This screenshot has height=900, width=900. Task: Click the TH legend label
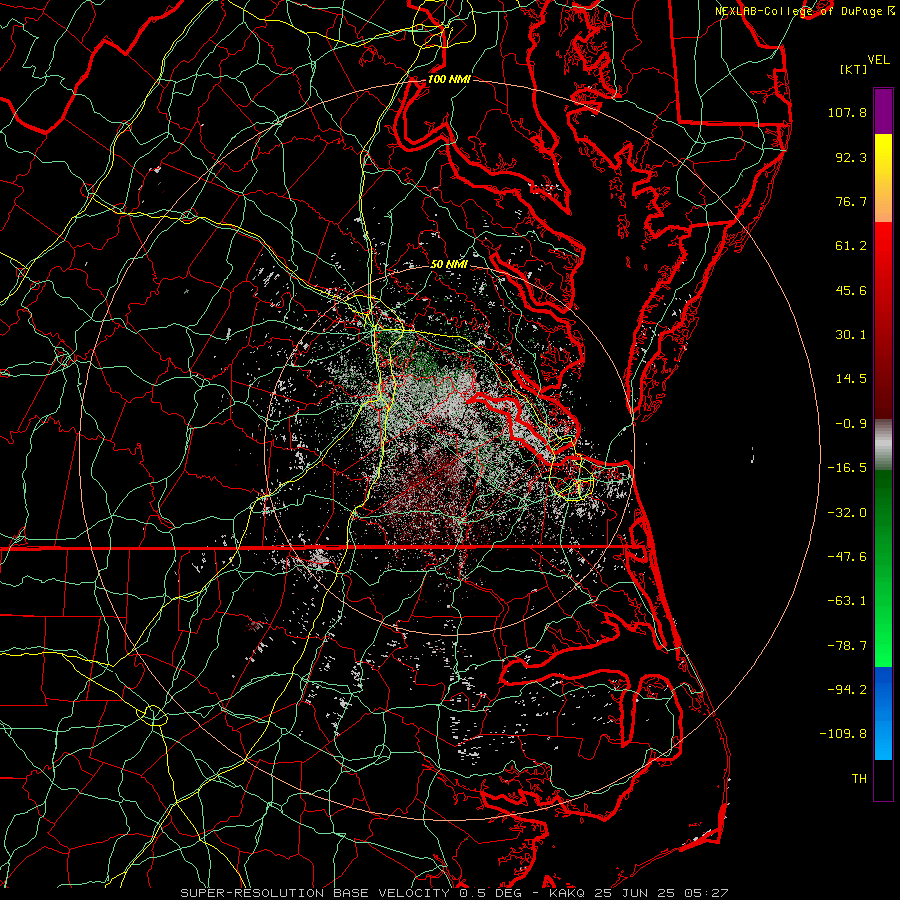pos(859,779)
